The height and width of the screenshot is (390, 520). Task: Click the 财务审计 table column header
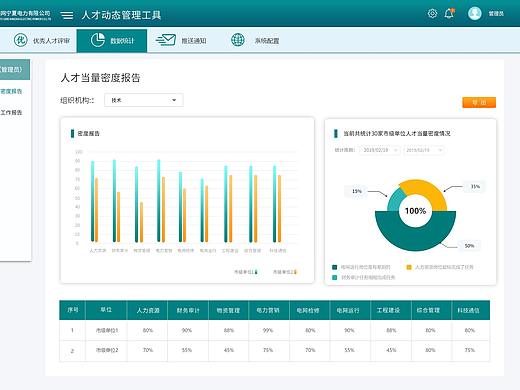coord(188,310)
